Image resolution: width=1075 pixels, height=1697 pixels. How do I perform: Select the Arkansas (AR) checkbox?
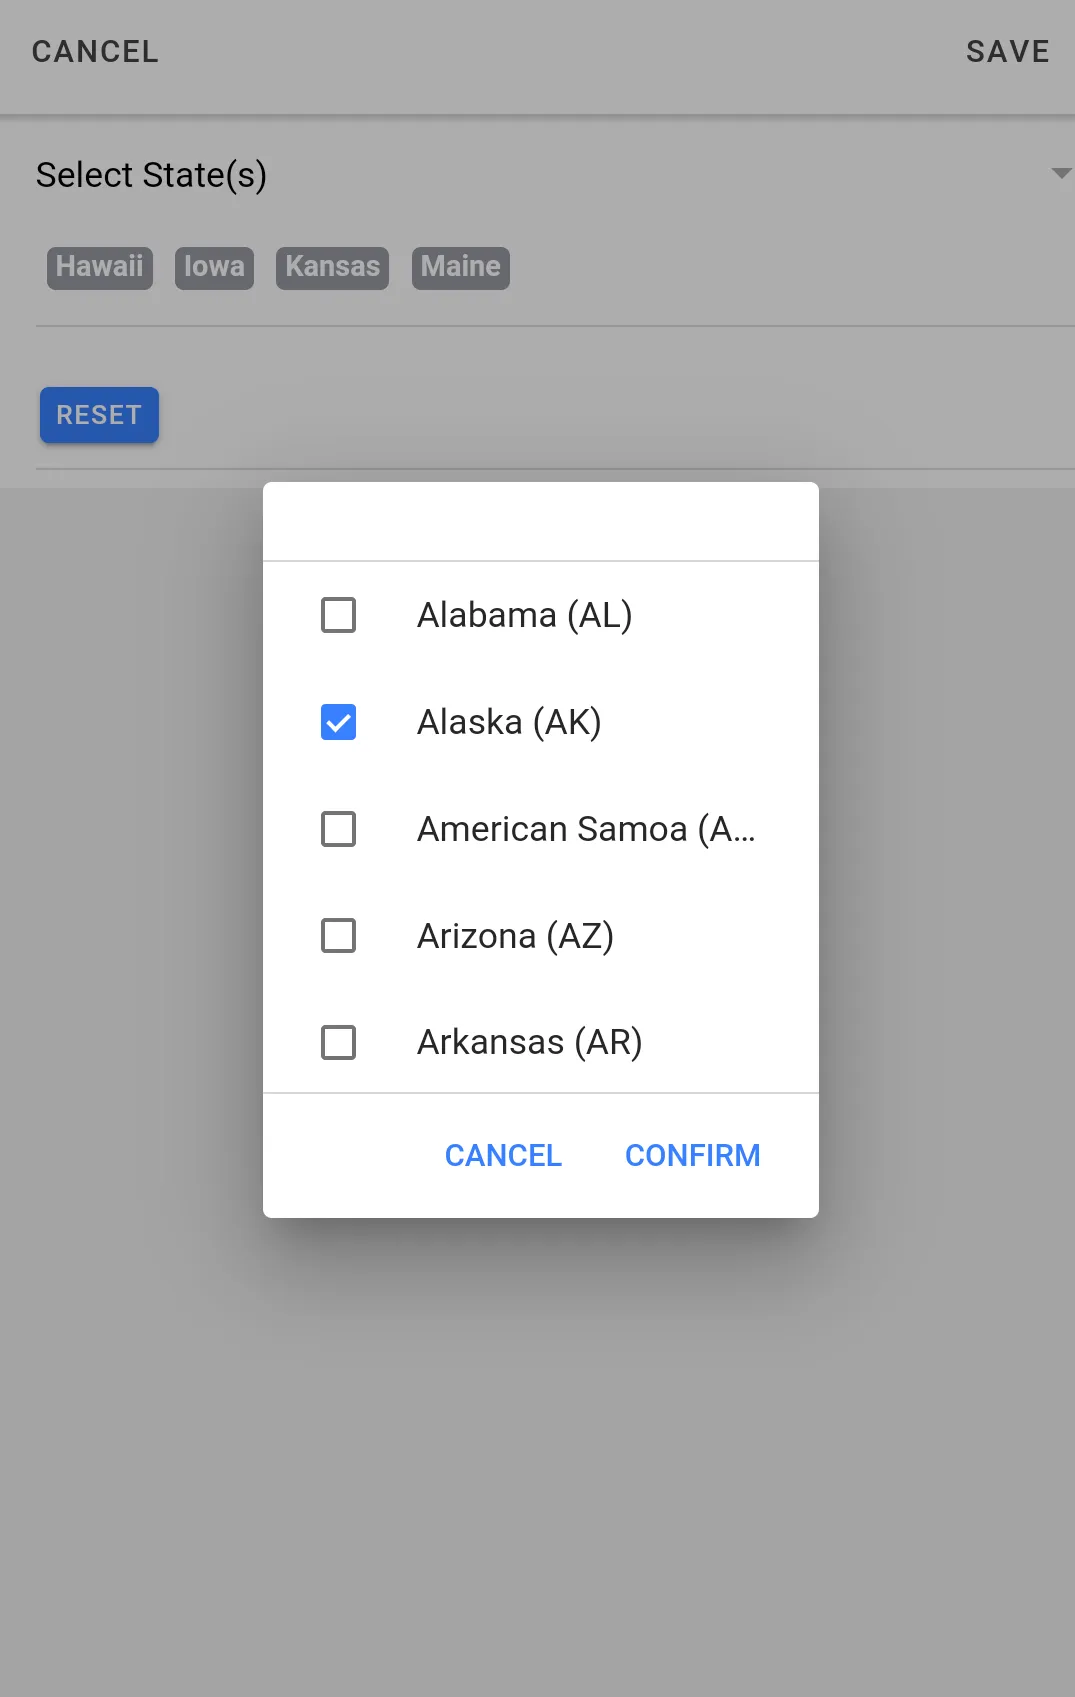click(338, 1042)
